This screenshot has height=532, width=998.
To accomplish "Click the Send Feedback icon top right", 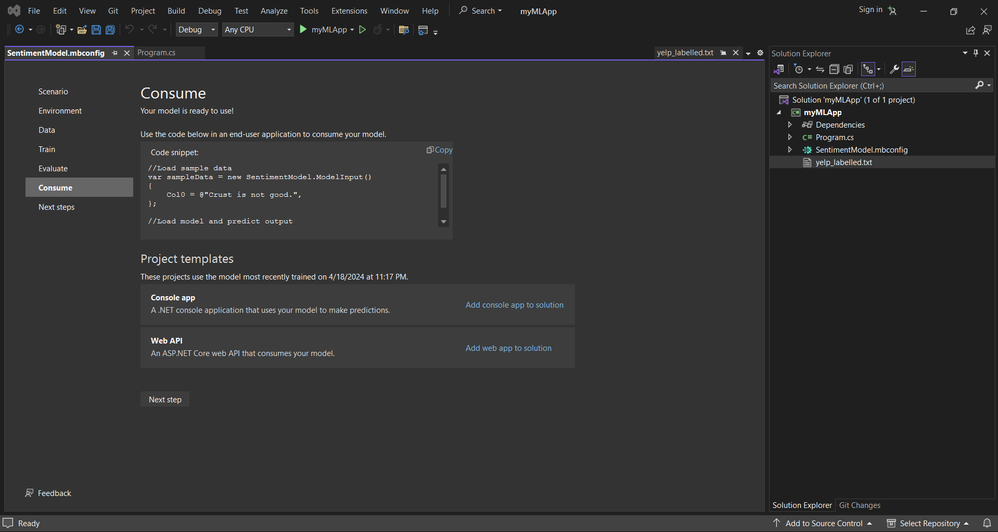I will [987, 30].
